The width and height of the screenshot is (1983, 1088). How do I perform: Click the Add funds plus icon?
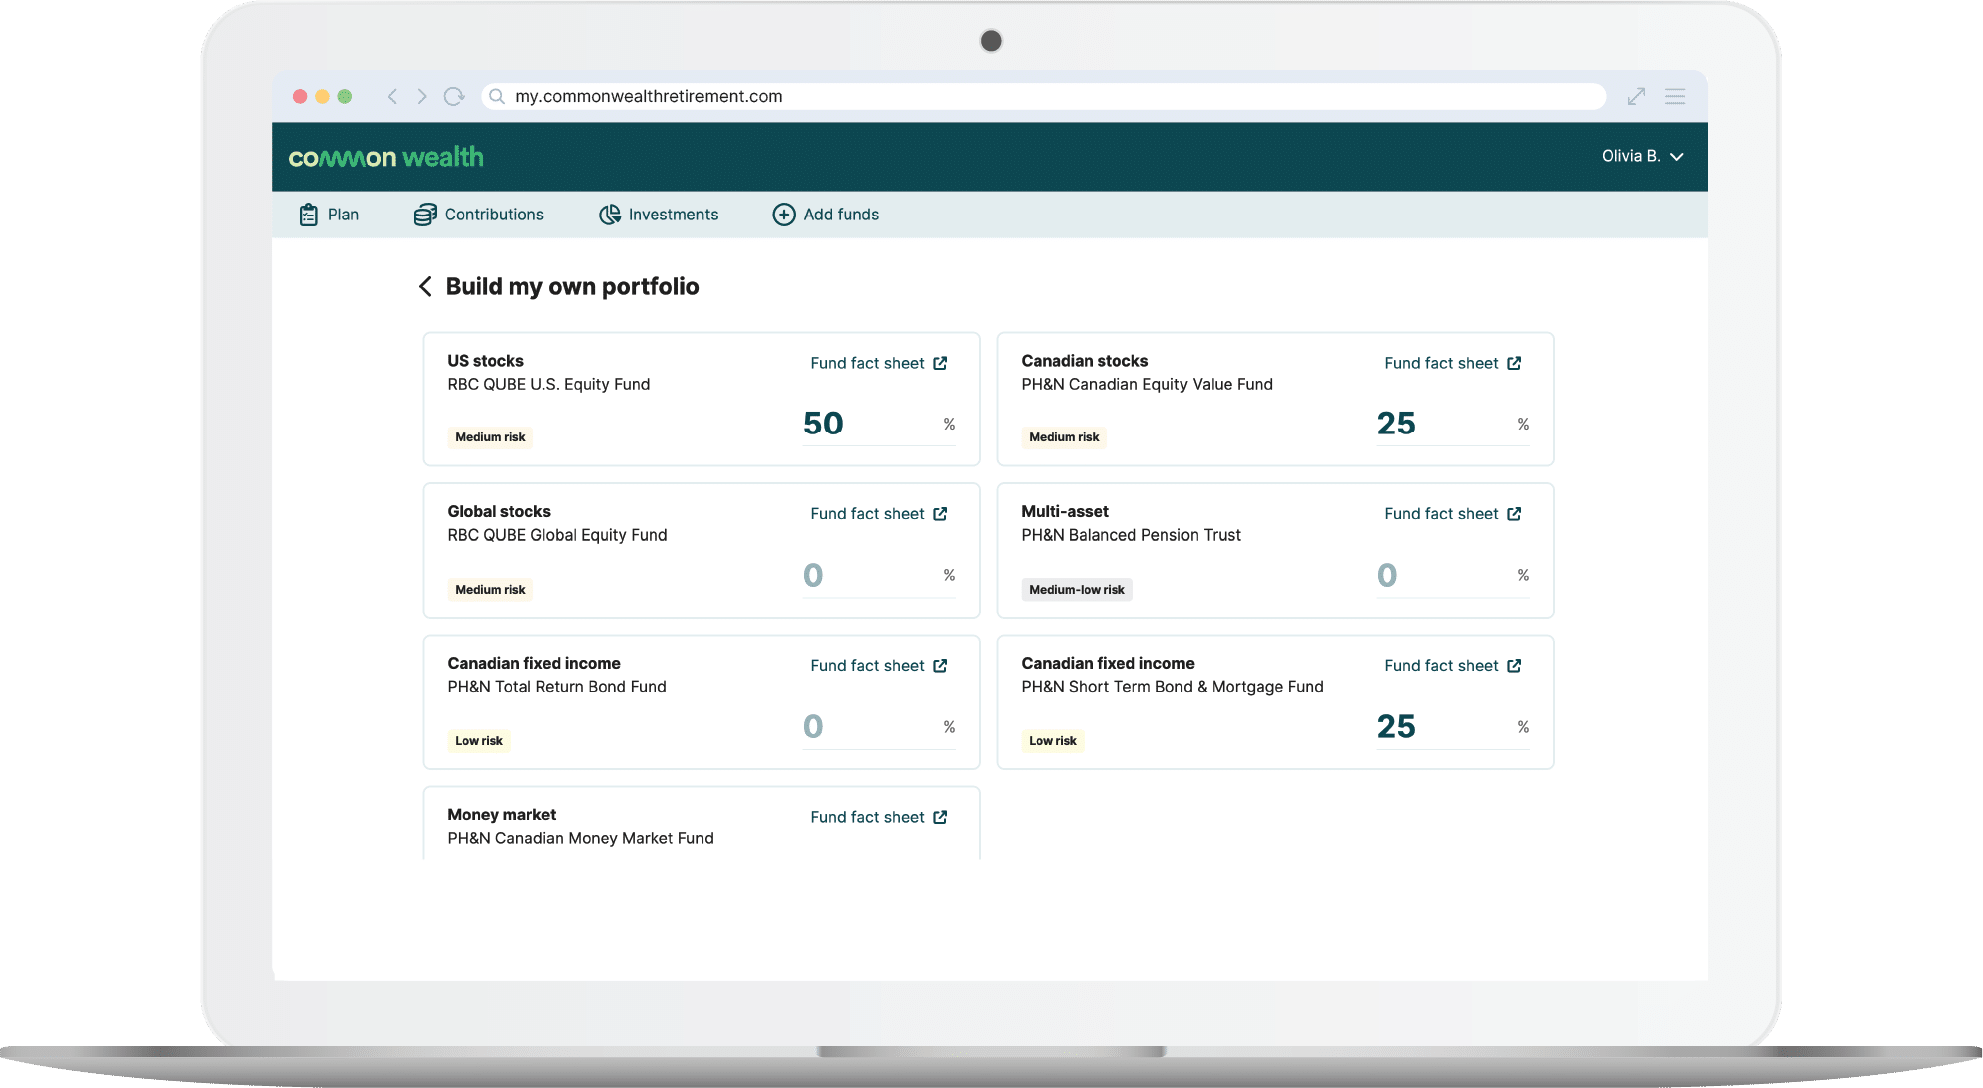pos(784,214)
